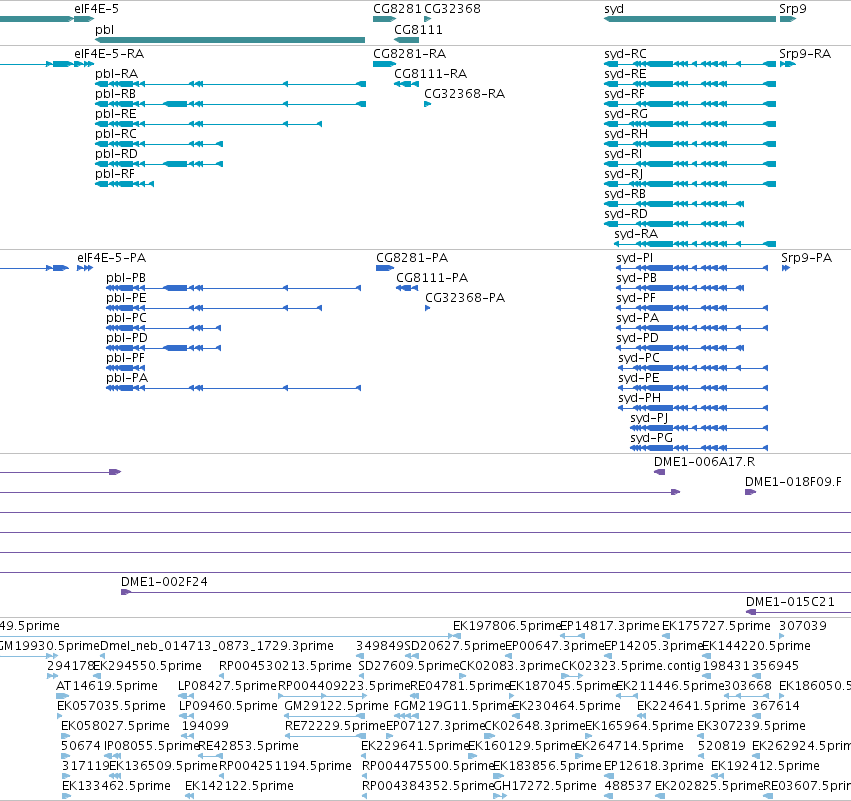The height and width of the screenshot is (801, 851).
Task: Click the eIF4E-5 gene label
Action: click(x=97, y=9)
